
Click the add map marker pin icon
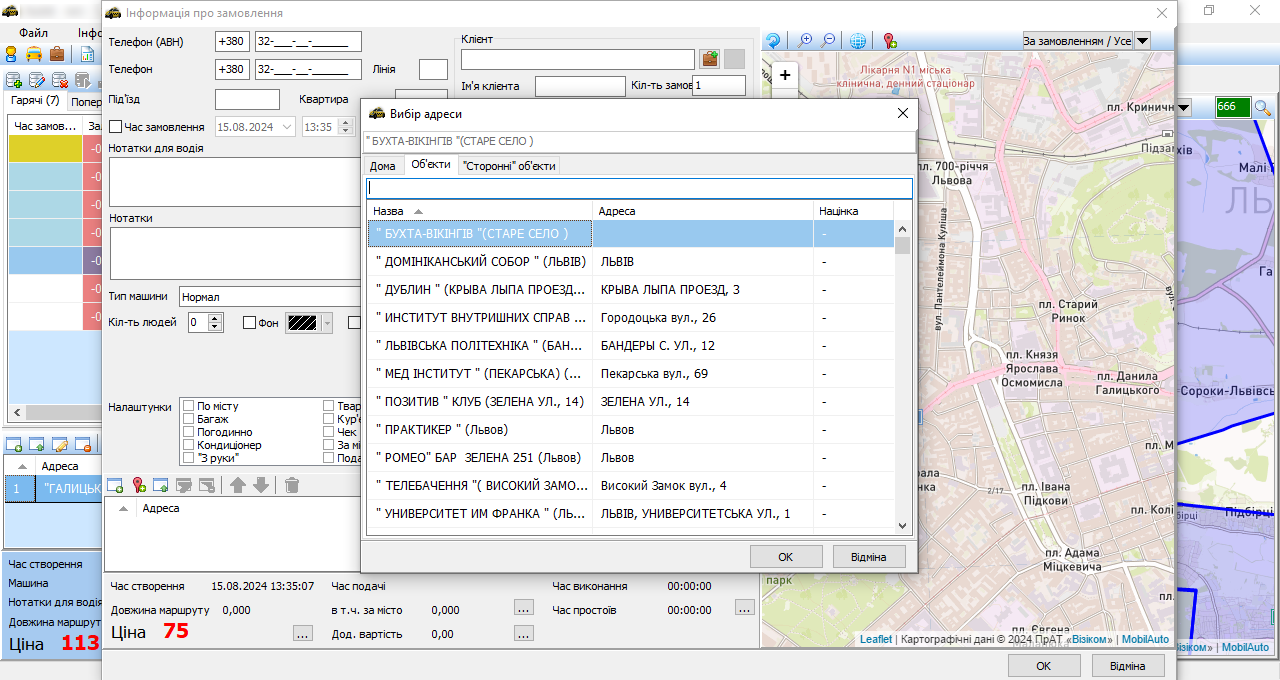(x=889, y=41)
